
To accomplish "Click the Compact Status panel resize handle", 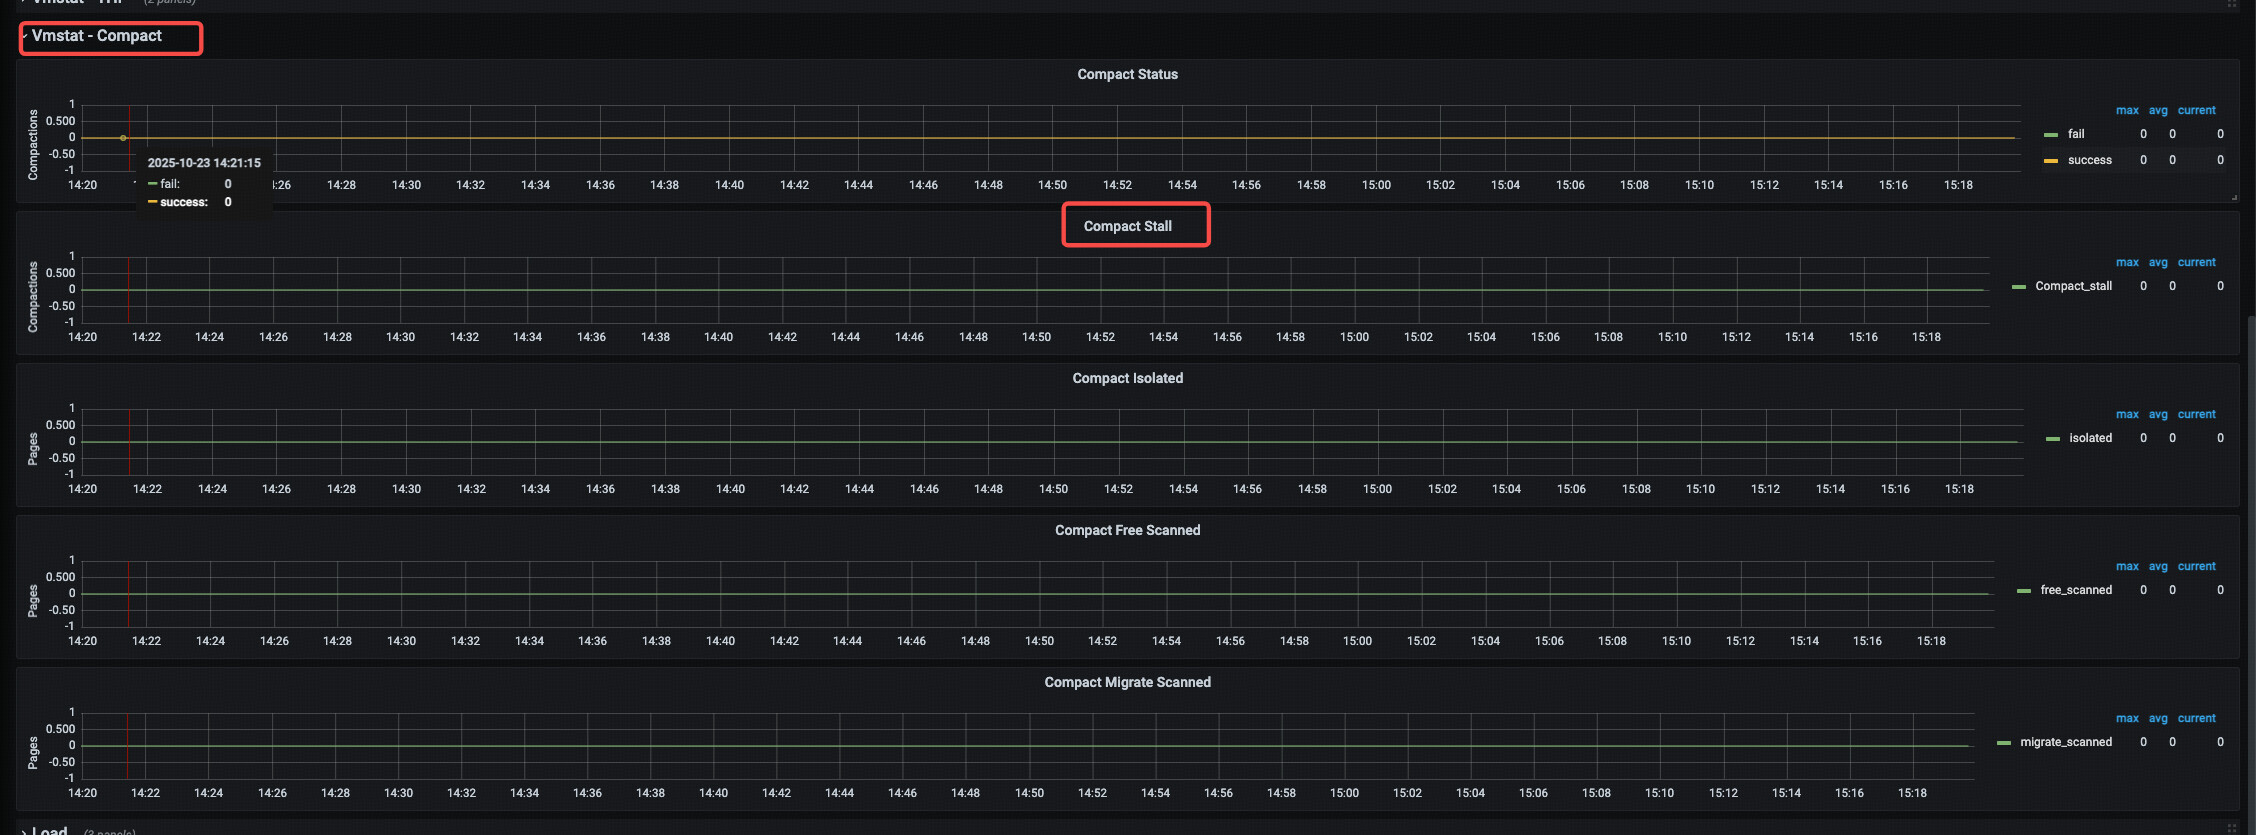I will point(2234,198).
